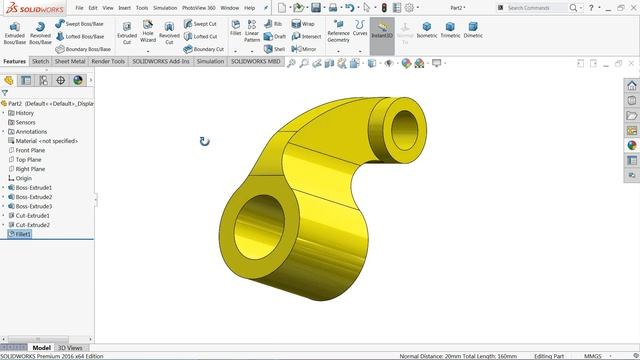Viewport: 640px width, 360px height.
Task: Open the Linear Pattern tool
Action: [x=252, y=31]
